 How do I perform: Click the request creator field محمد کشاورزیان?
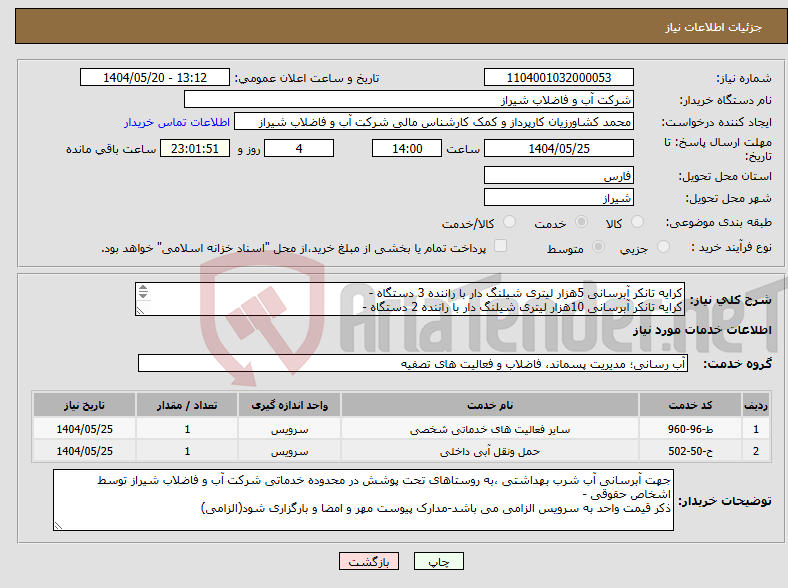point(434,122)
